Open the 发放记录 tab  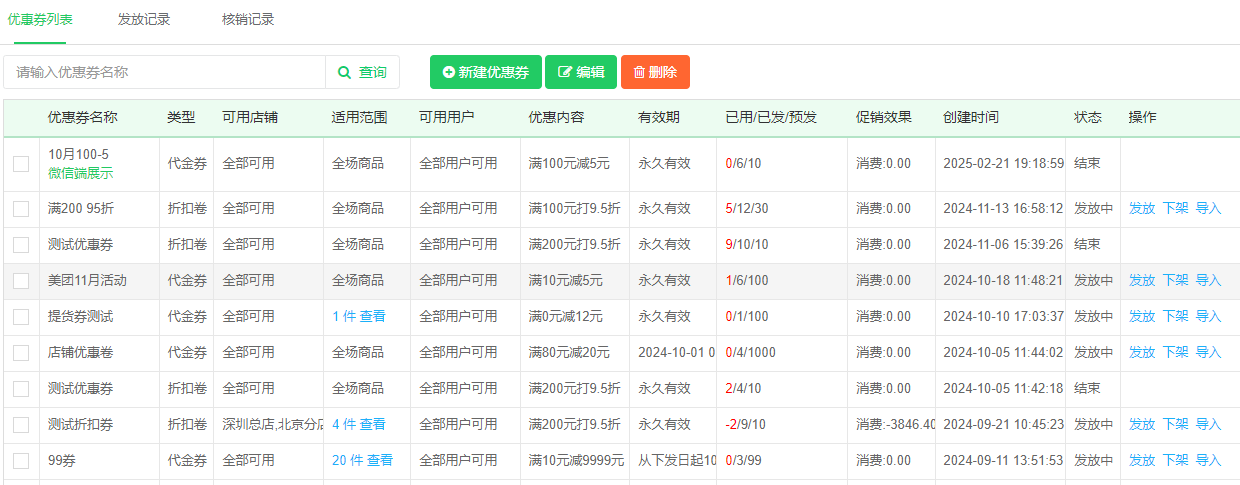coord(144,19)
